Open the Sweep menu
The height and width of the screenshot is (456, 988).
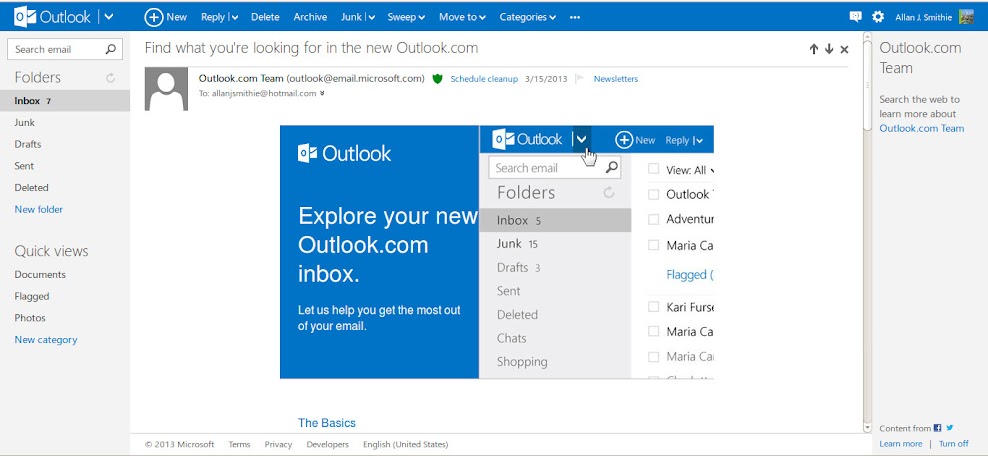[406, 17]
